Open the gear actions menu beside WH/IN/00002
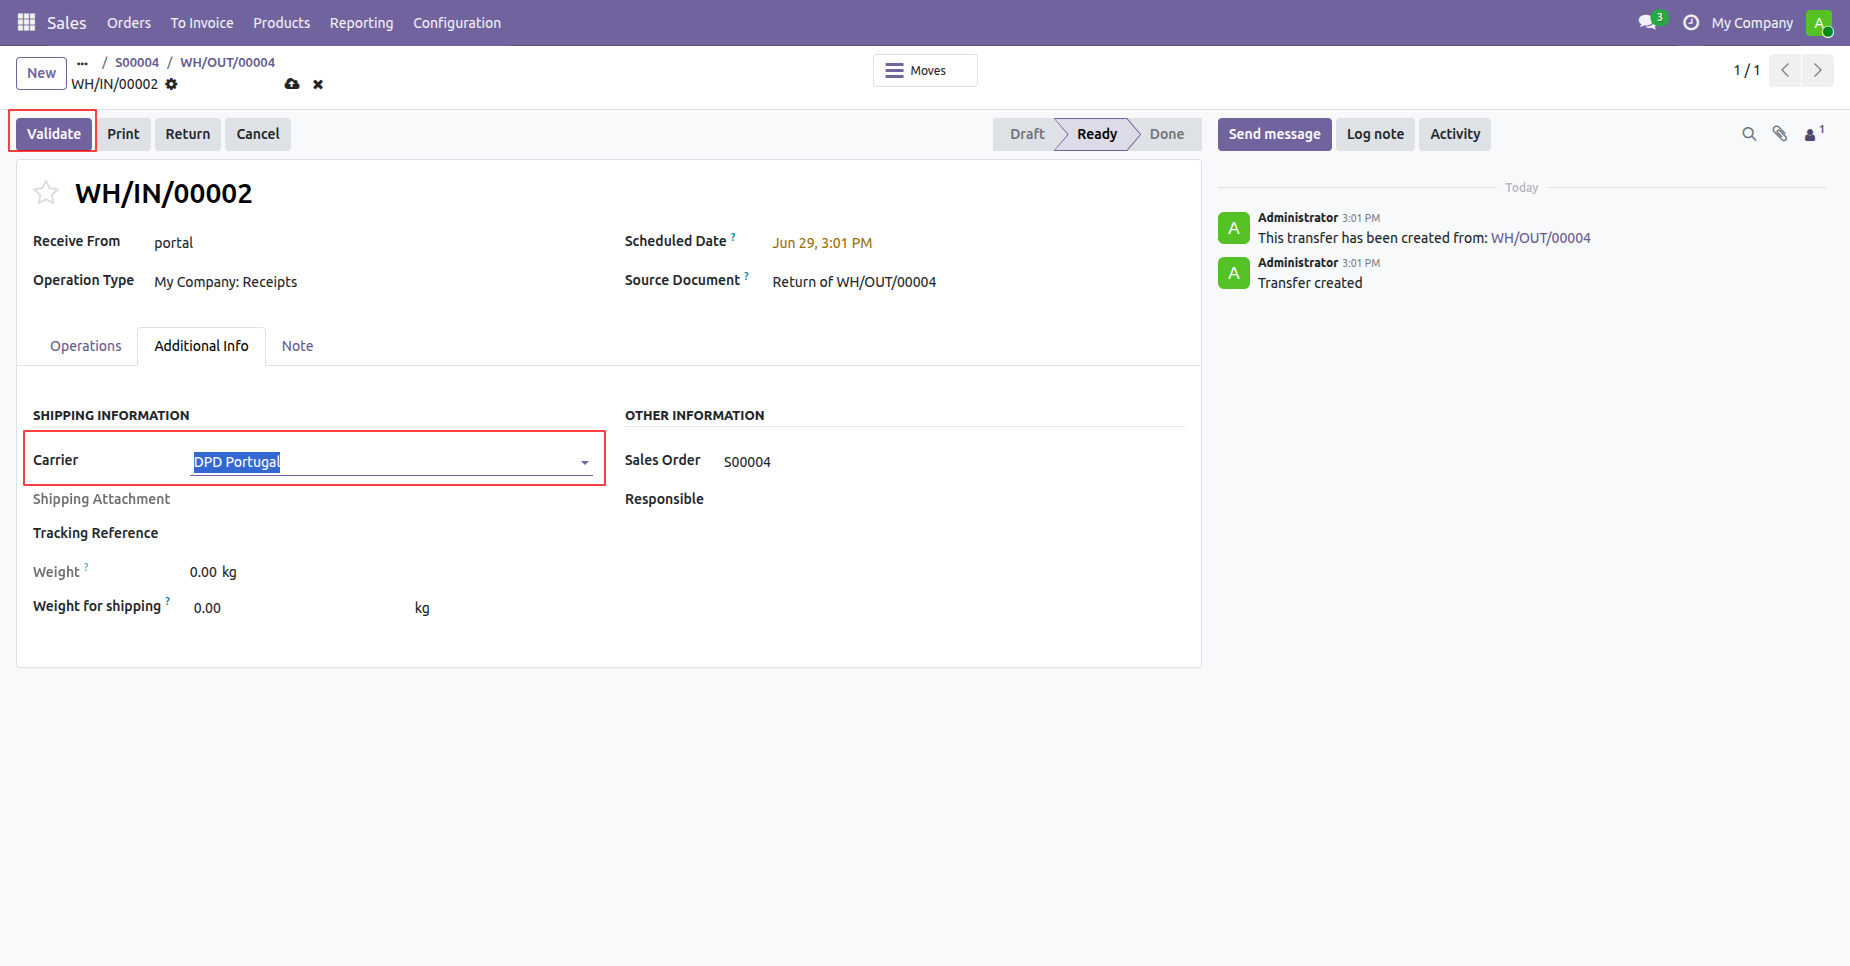This screenshot has height=966, width=1850. [x=172, y=84]
